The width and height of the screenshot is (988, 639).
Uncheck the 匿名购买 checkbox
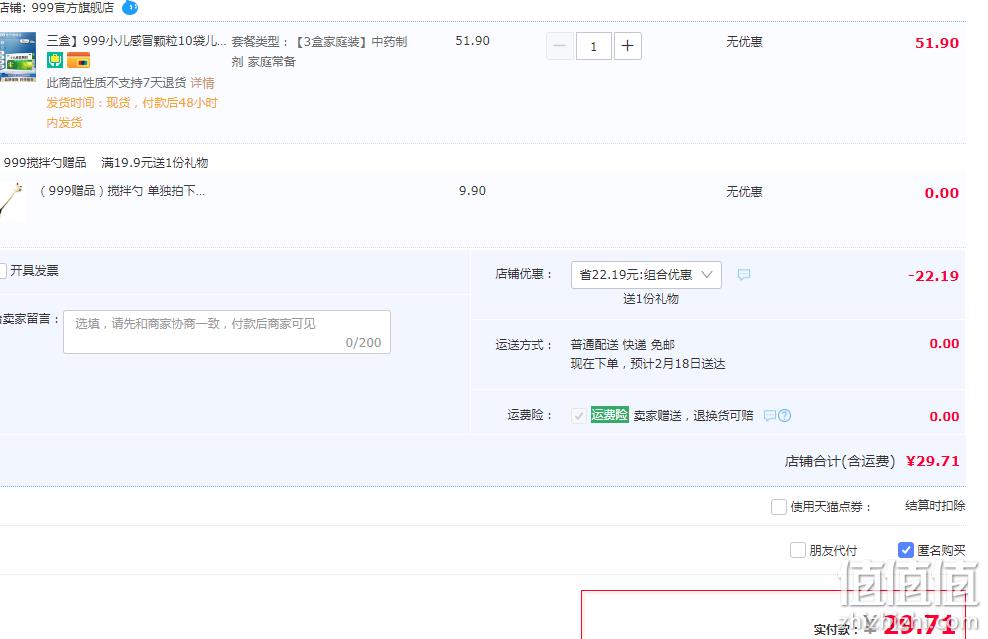point(905,550)
